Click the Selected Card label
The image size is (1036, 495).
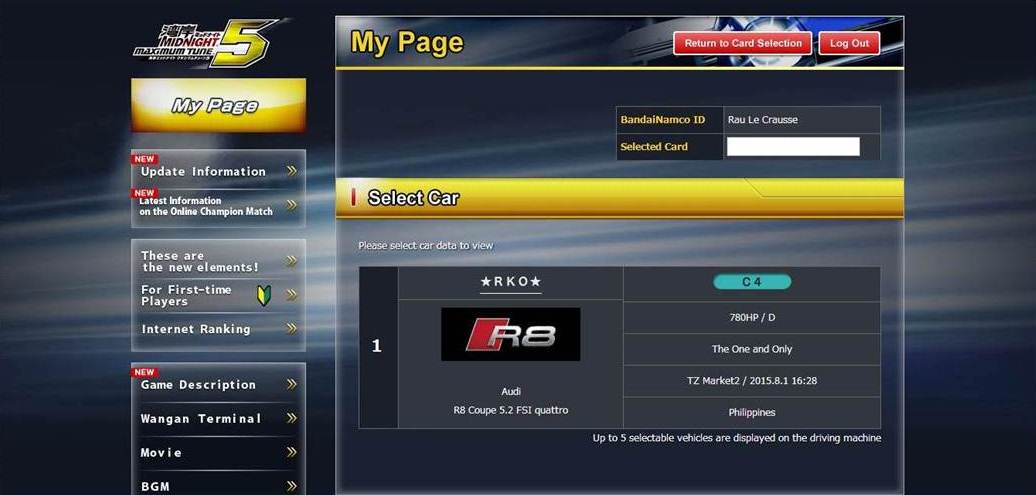pos(654,147)
